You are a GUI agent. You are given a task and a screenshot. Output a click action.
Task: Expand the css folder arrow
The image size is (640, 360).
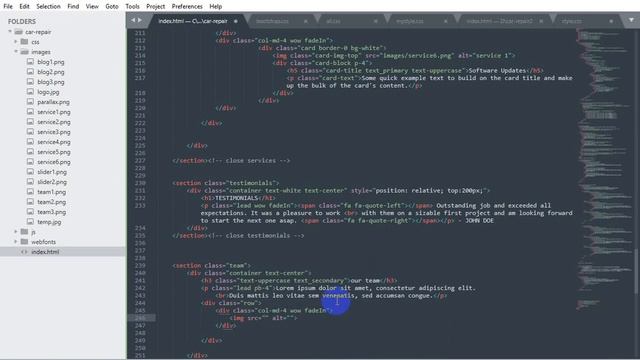[x=16, y=42]
